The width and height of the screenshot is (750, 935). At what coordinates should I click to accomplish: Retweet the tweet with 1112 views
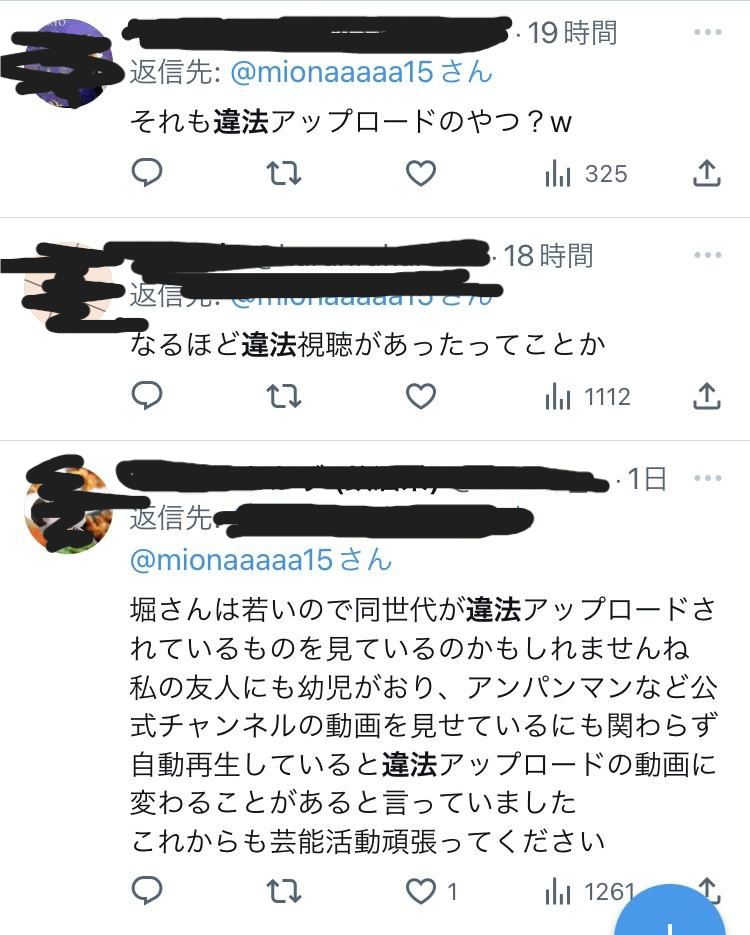pyautogui.click(x=284, y=396)
